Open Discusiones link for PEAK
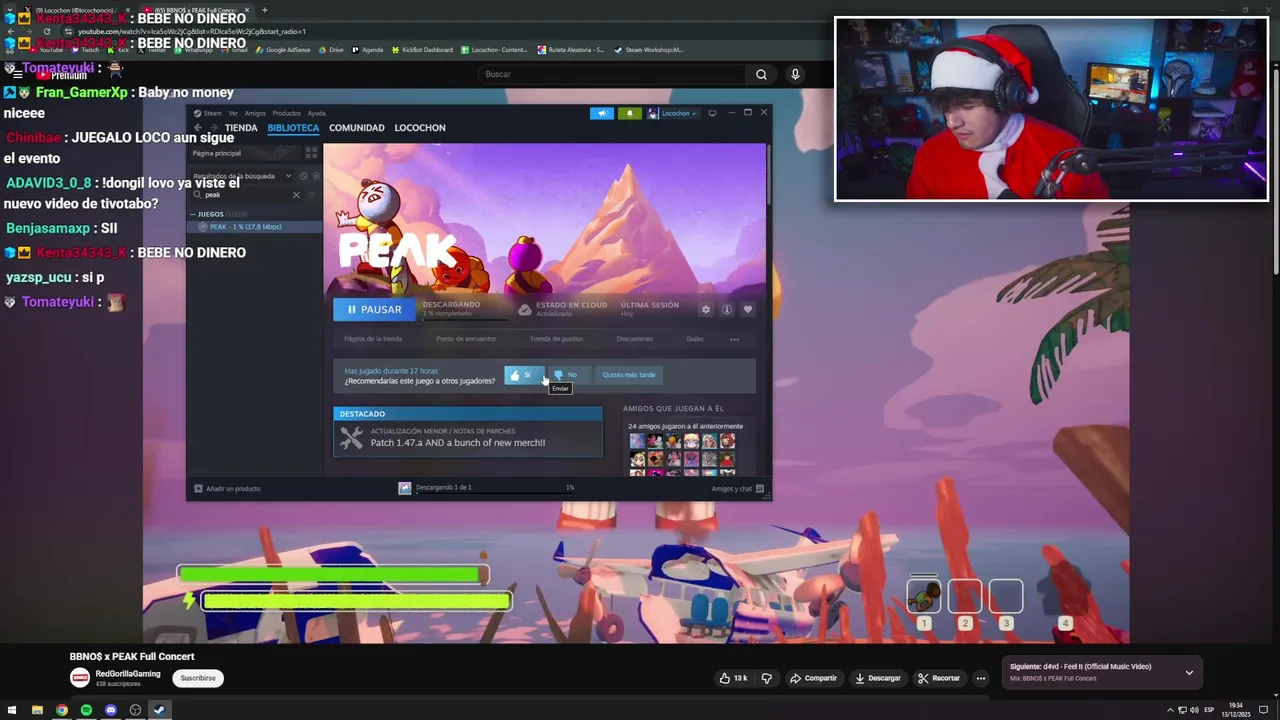The height and width of the screenshot is (720, 1280). 635,339
